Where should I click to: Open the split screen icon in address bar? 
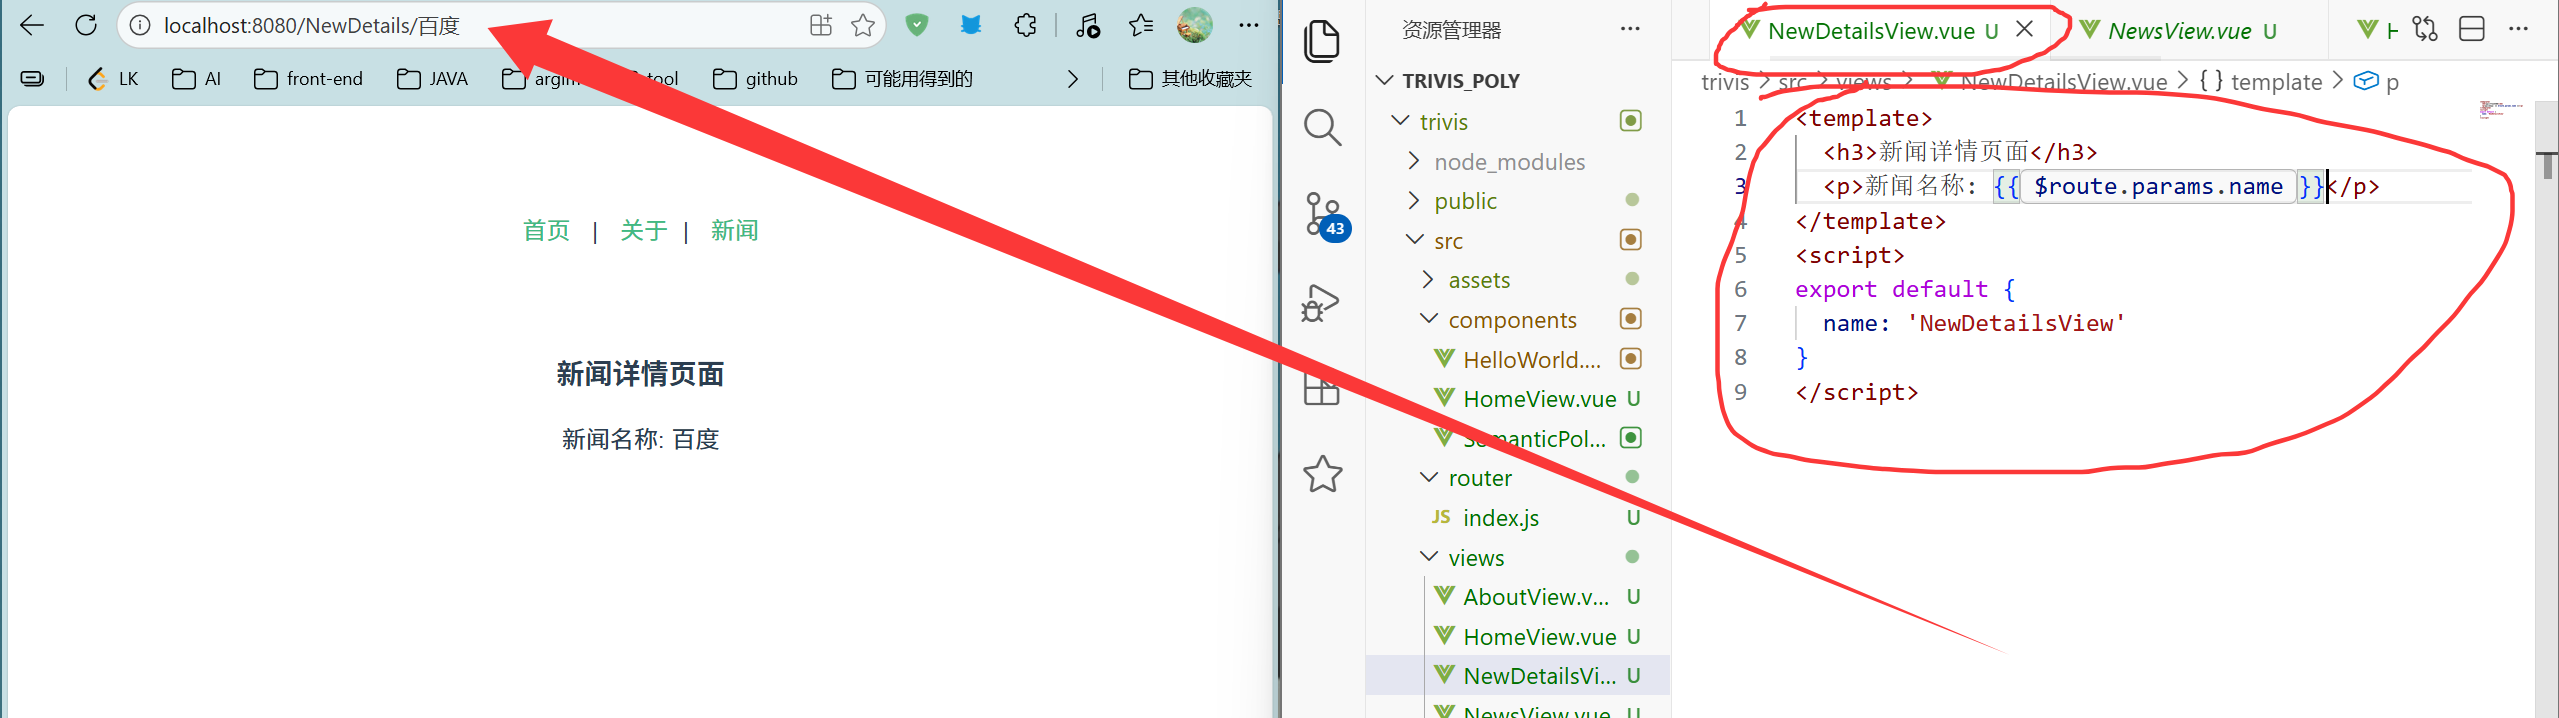pos(821,25)
